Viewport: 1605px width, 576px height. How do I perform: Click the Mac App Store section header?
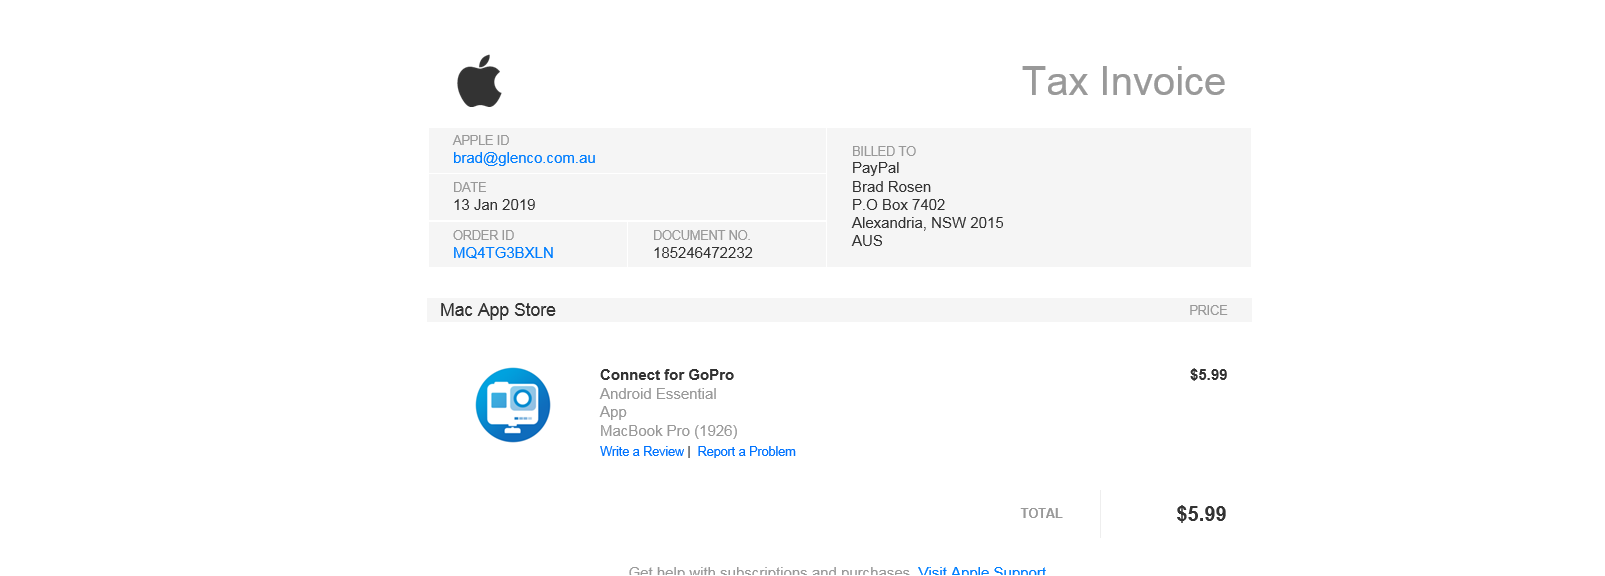(497, 310)
